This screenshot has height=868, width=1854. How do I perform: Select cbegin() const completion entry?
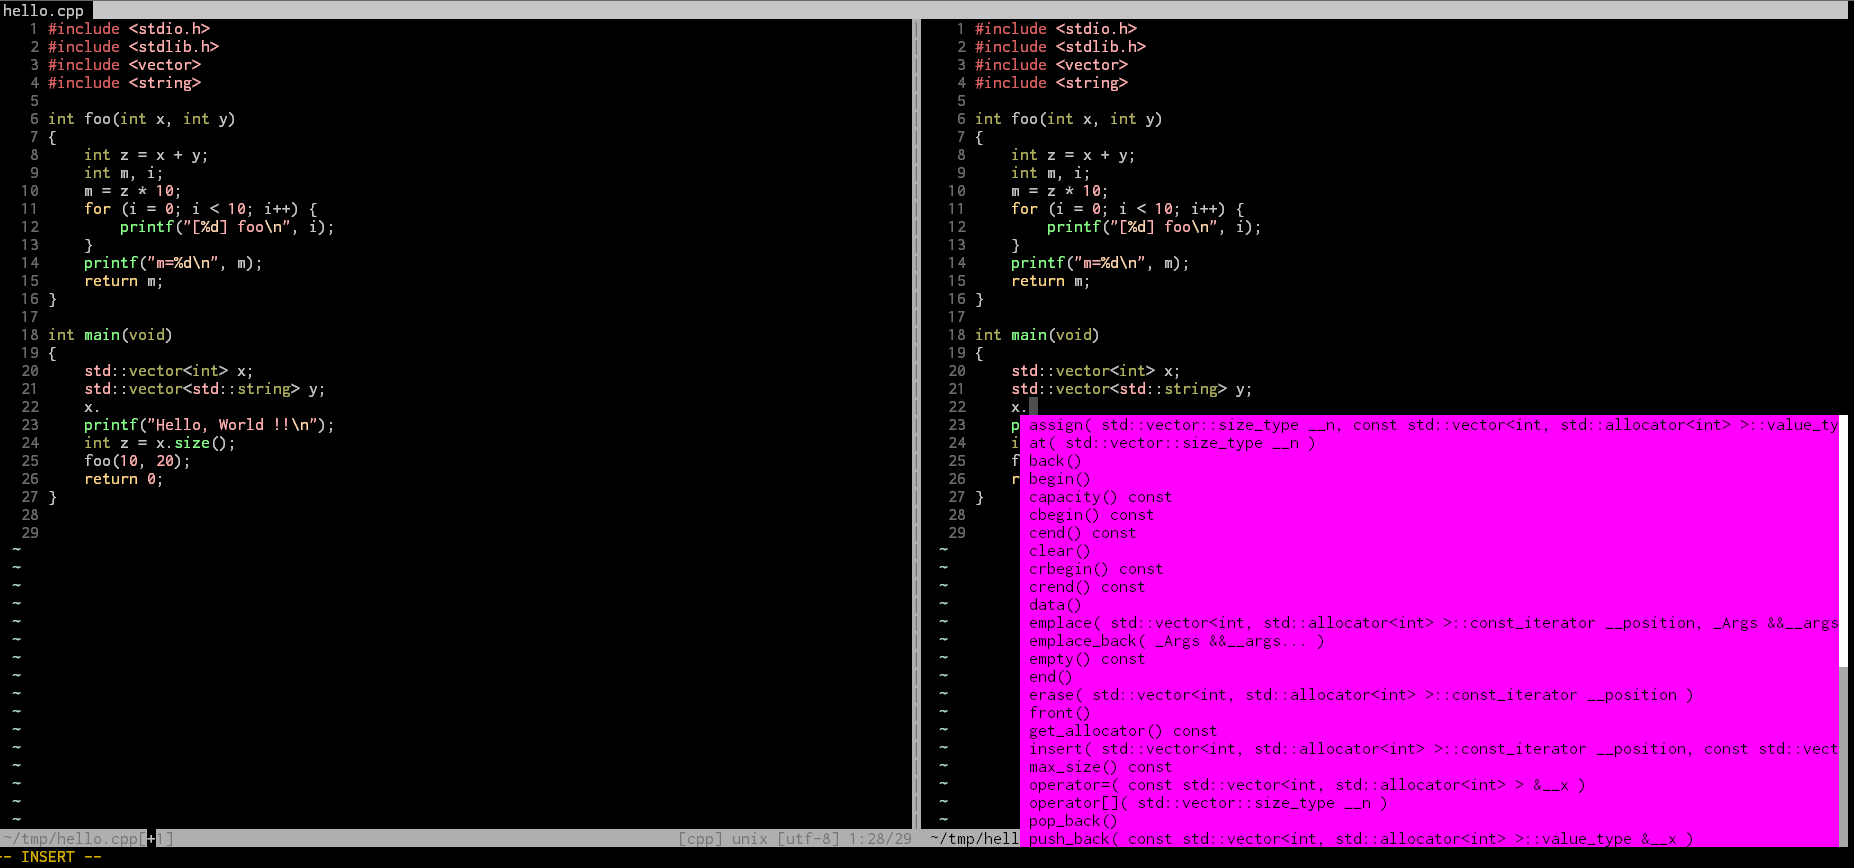pyautogui.click(x=1429, y=515)
